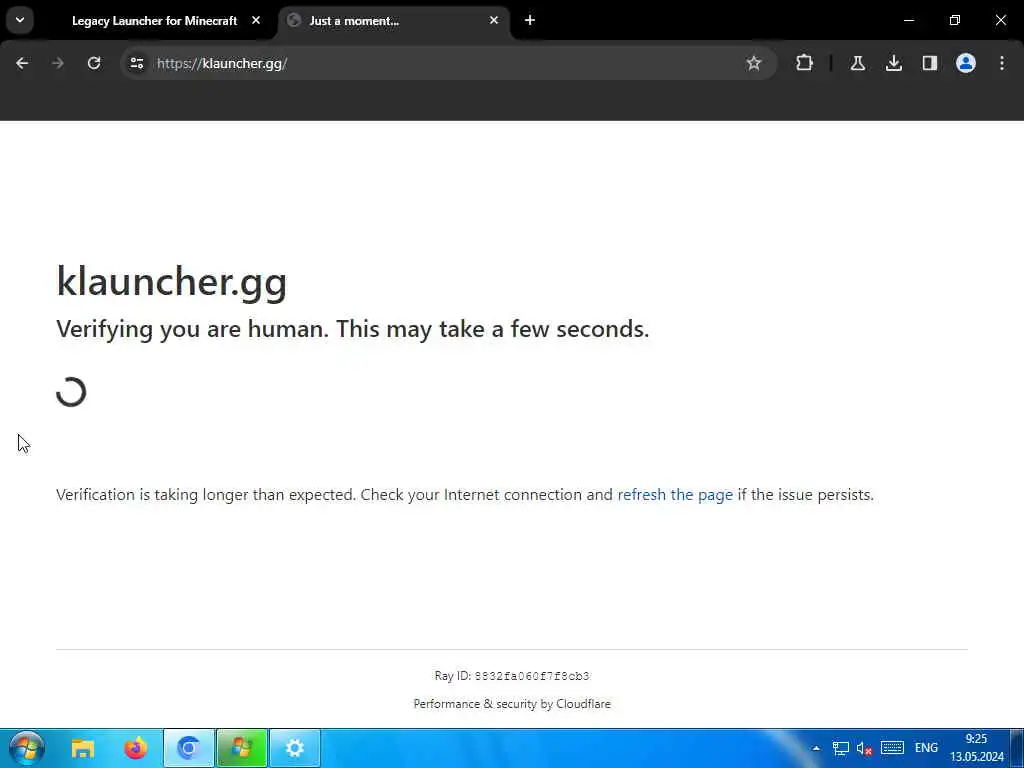Open the Windows Start menu

pos(27,748)
